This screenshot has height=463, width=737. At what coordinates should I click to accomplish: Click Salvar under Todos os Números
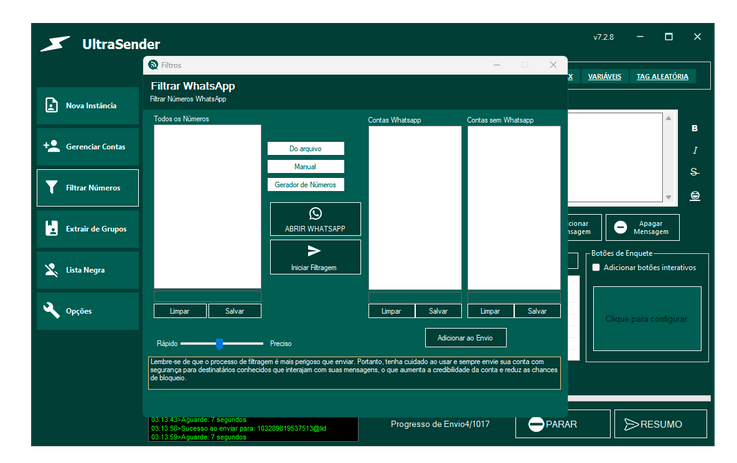pos(235,311)
